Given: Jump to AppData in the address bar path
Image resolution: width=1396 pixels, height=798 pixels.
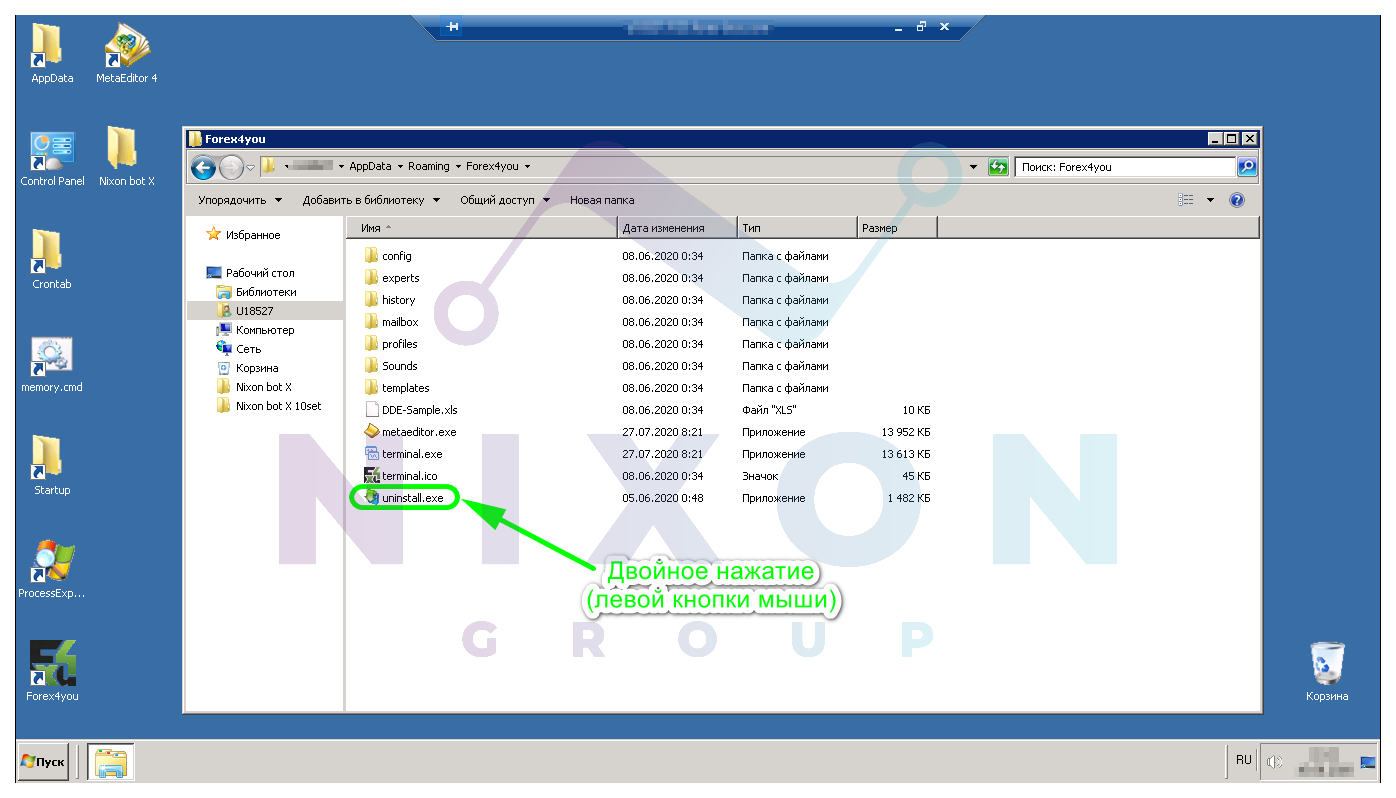Looking at the screenshot, I should 371,167.
